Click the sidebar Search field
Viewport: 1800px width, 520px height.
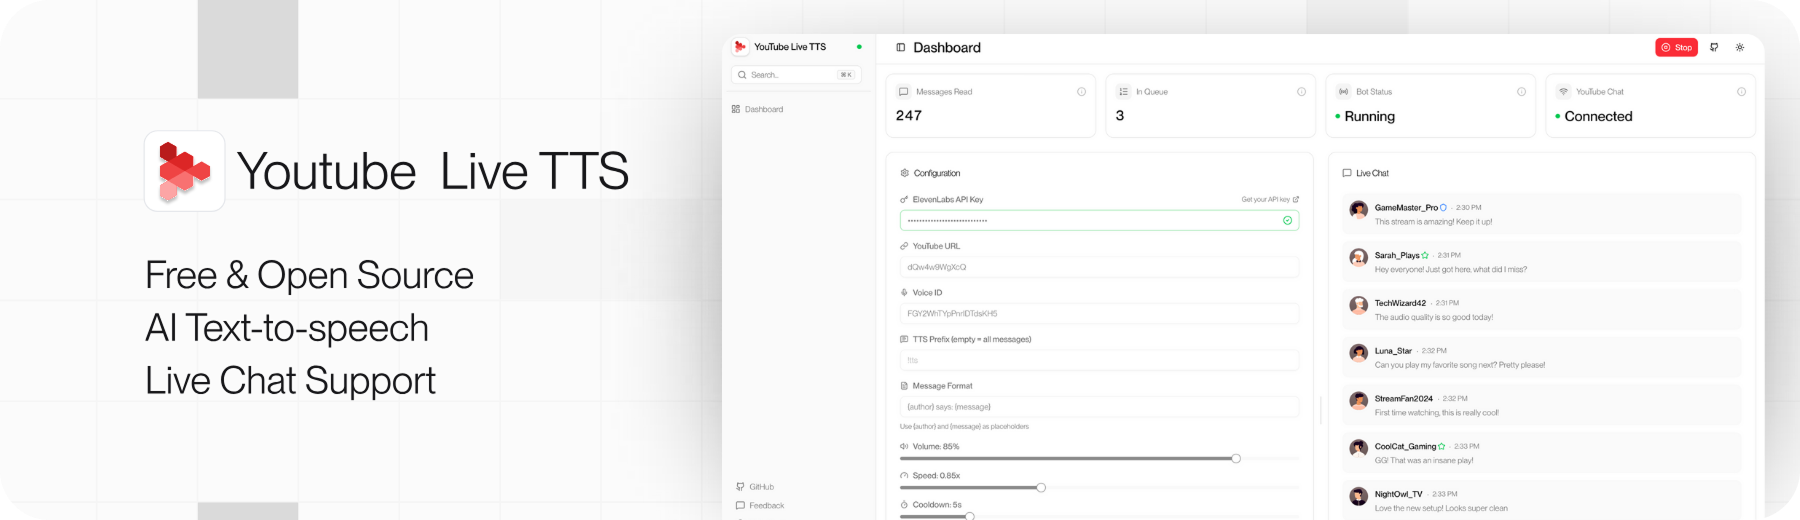pos(796,75)
